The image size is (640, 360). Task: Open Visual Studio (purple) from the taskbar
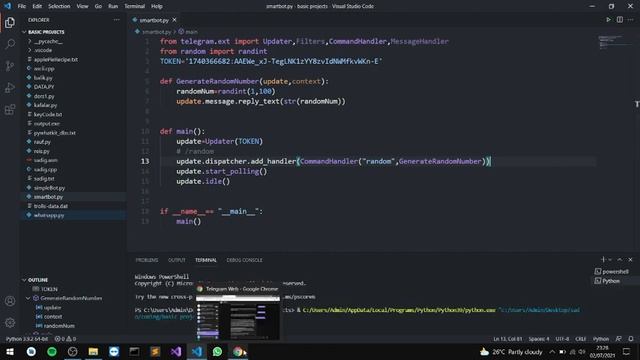coord(176,351)
